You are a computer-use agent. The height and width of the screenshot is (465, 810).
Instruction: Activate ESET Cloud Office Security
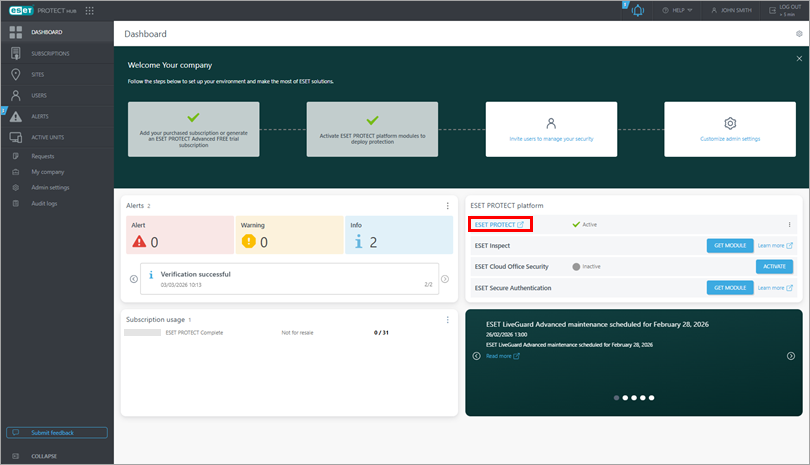tap(774, 266)
